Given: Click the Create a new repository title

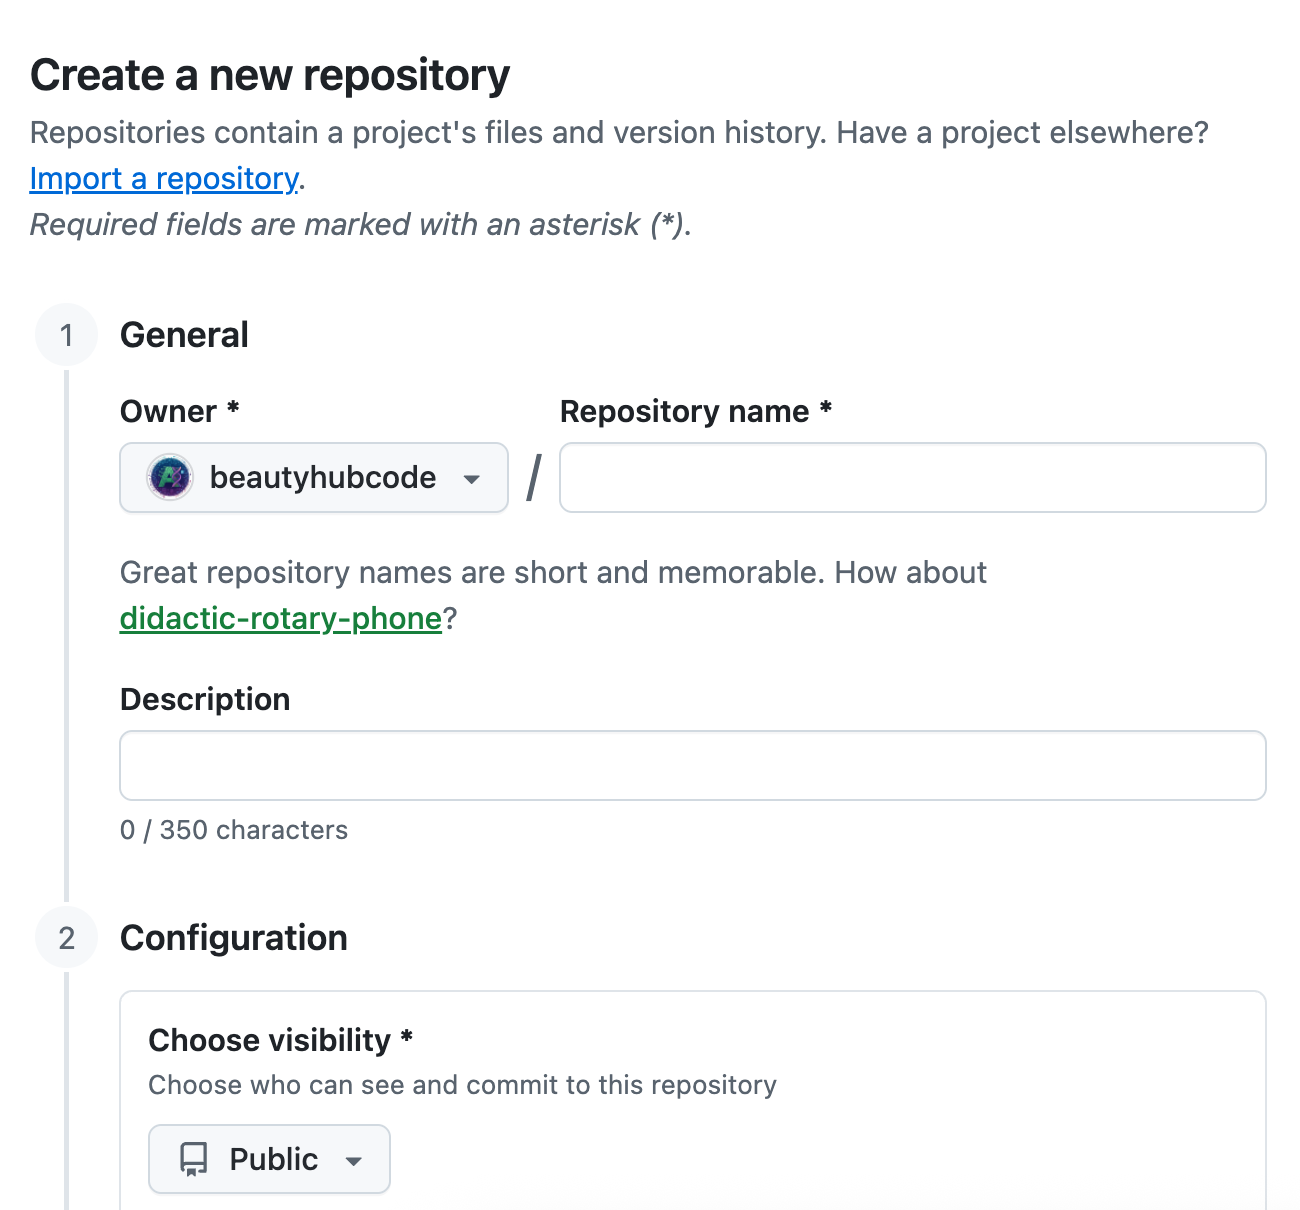Looking at the screenshot, I should [269, 74].
